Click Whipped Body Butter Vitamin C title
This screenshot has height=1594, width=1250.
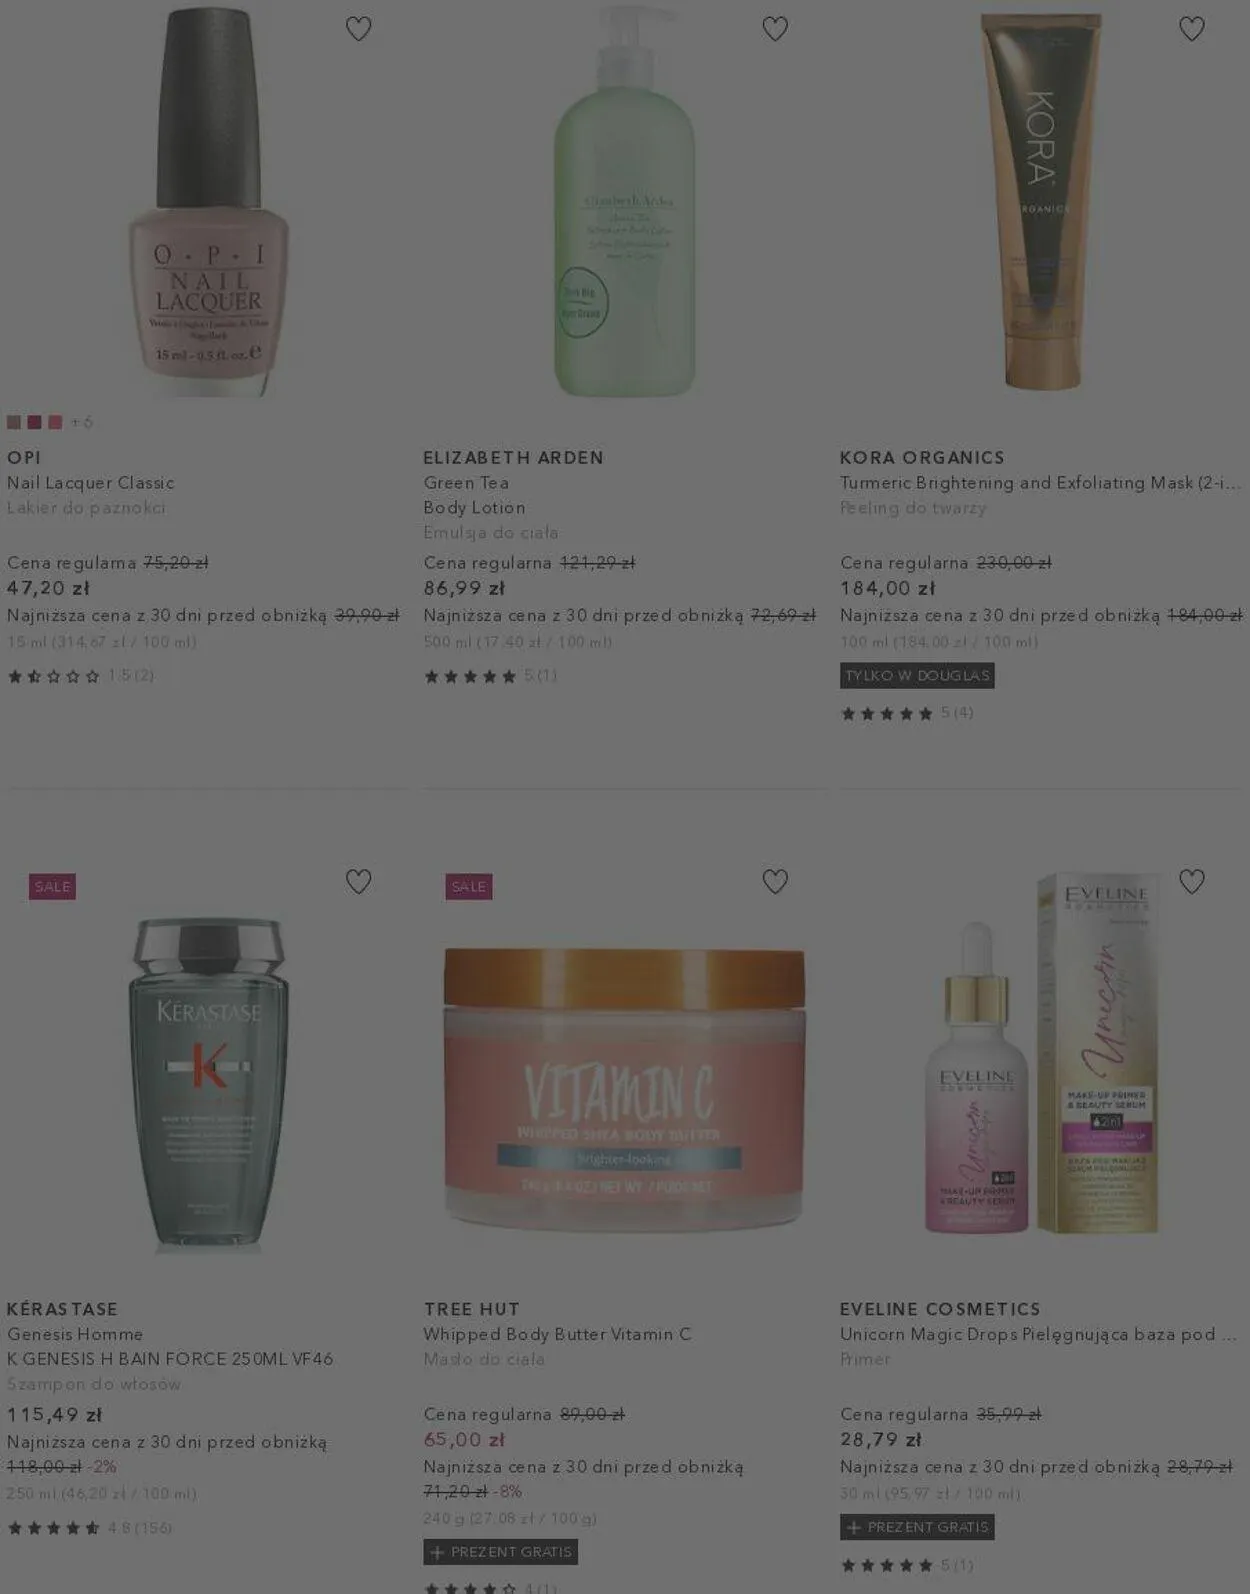point(557,1334)
